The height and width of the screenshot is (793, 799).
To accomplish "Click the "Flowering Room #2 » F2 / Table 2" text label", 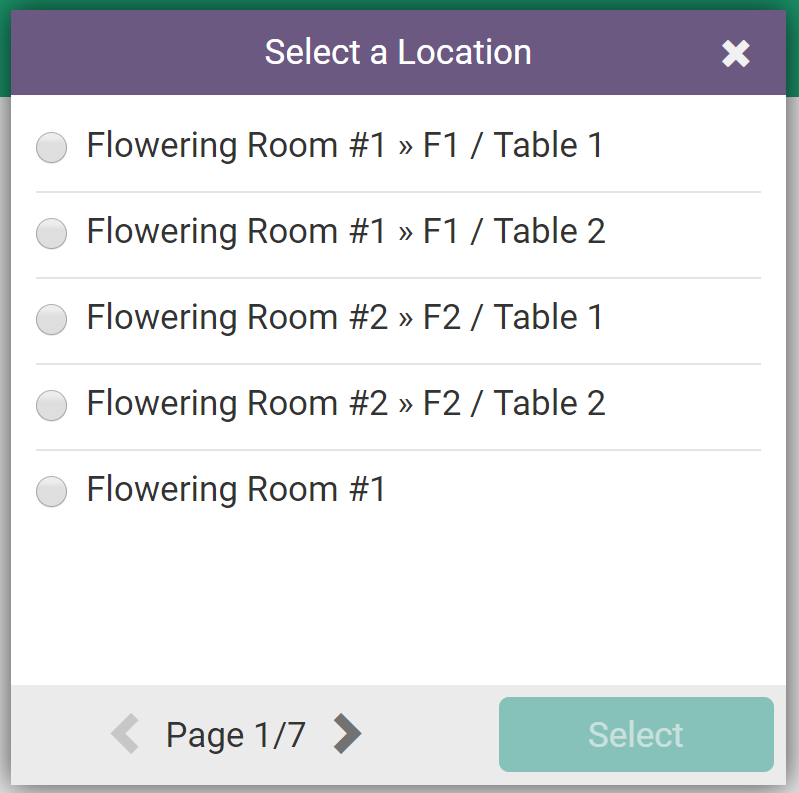I will point(345,404).
